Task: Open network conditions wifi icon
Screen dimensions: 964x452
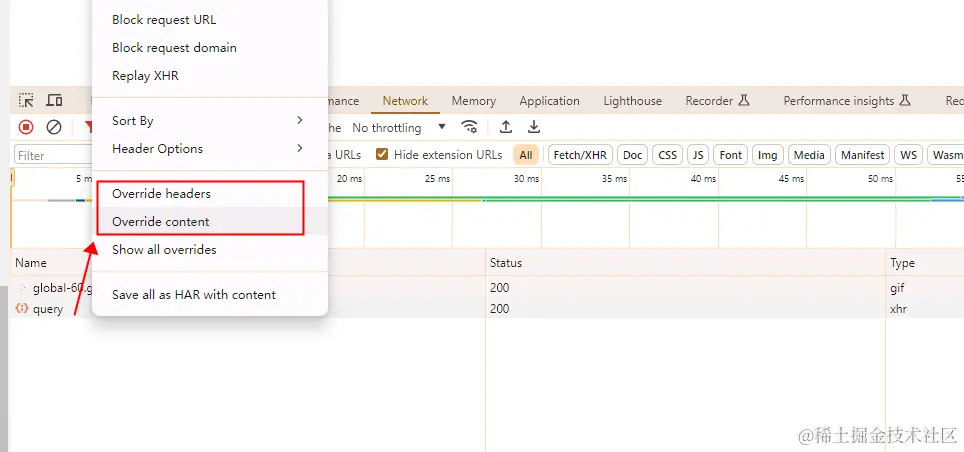Action: [470, 127]
